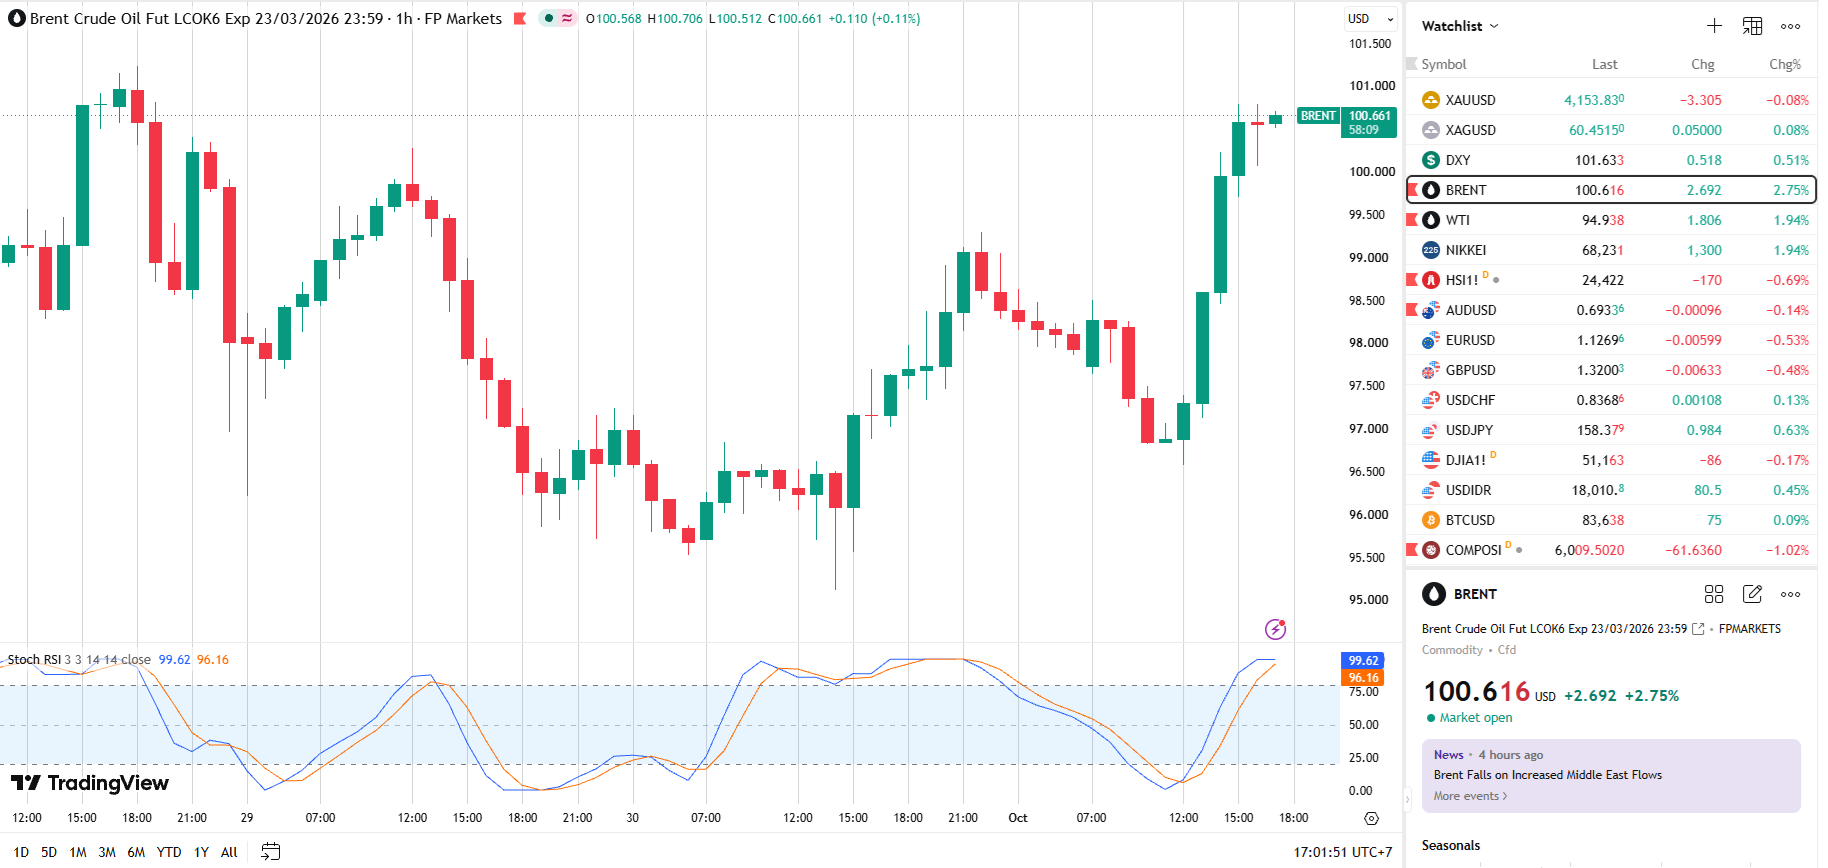This screenshot has width=1828, height=868.
Task: Select the 1D time range
Action: [21, 852]
